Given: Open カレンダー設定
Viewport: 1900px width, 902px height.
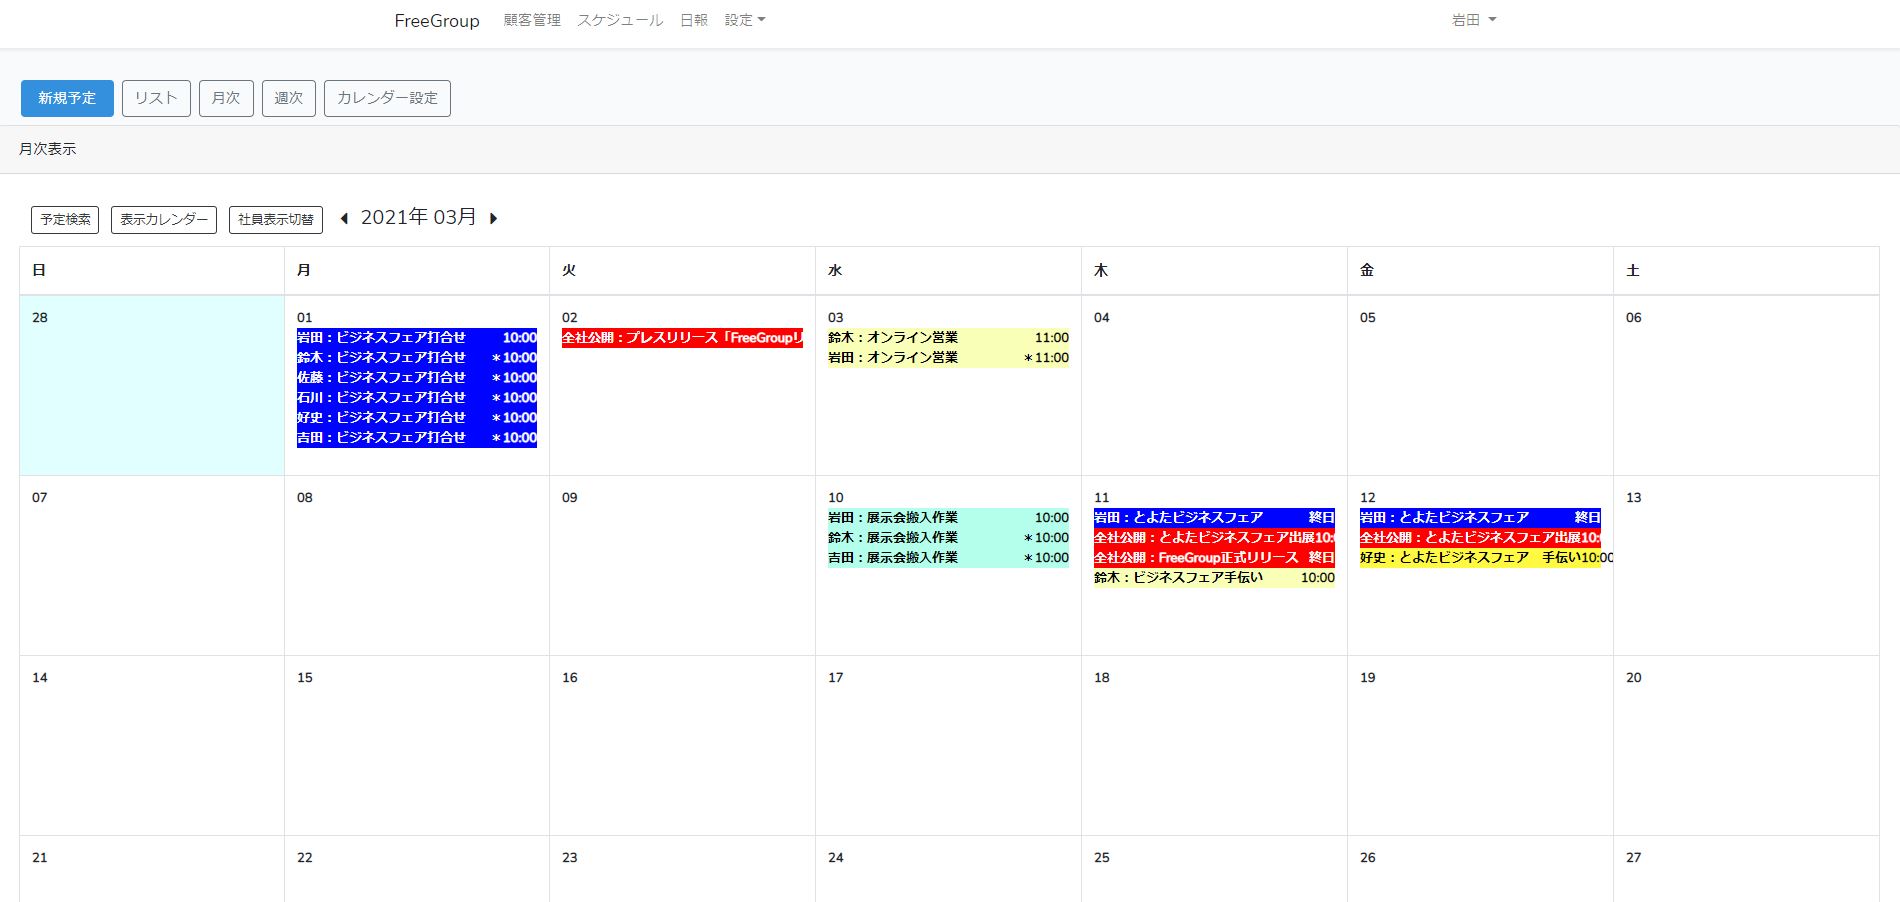Looking at the screenshot, I should click(387, 98).
